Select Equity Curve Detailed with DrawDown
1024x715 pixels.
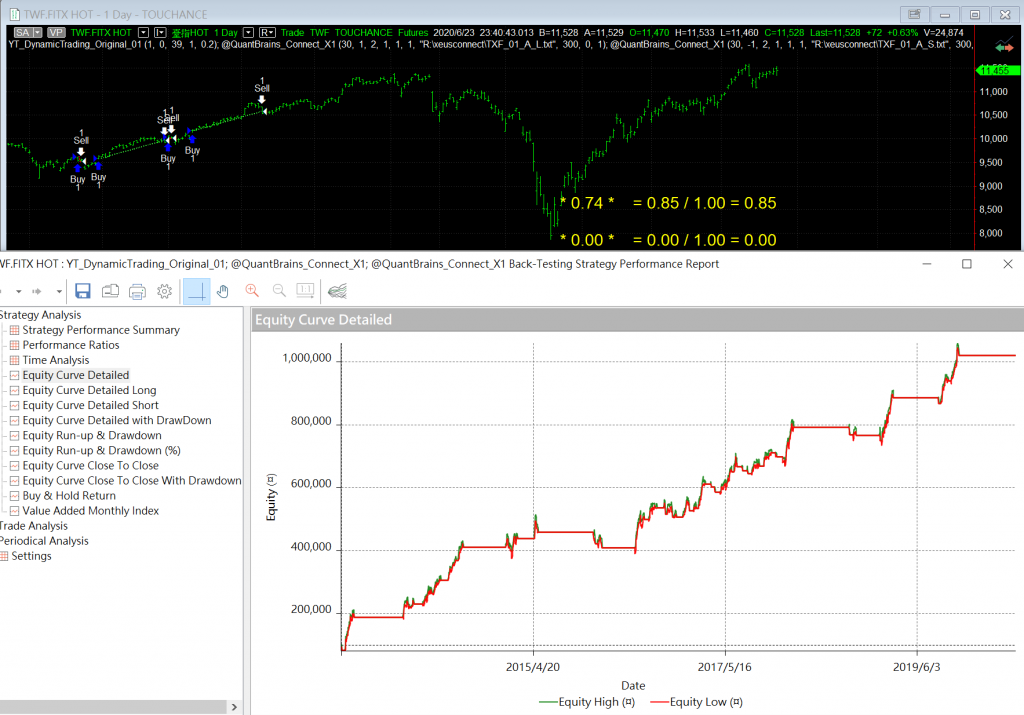(117, 420)
